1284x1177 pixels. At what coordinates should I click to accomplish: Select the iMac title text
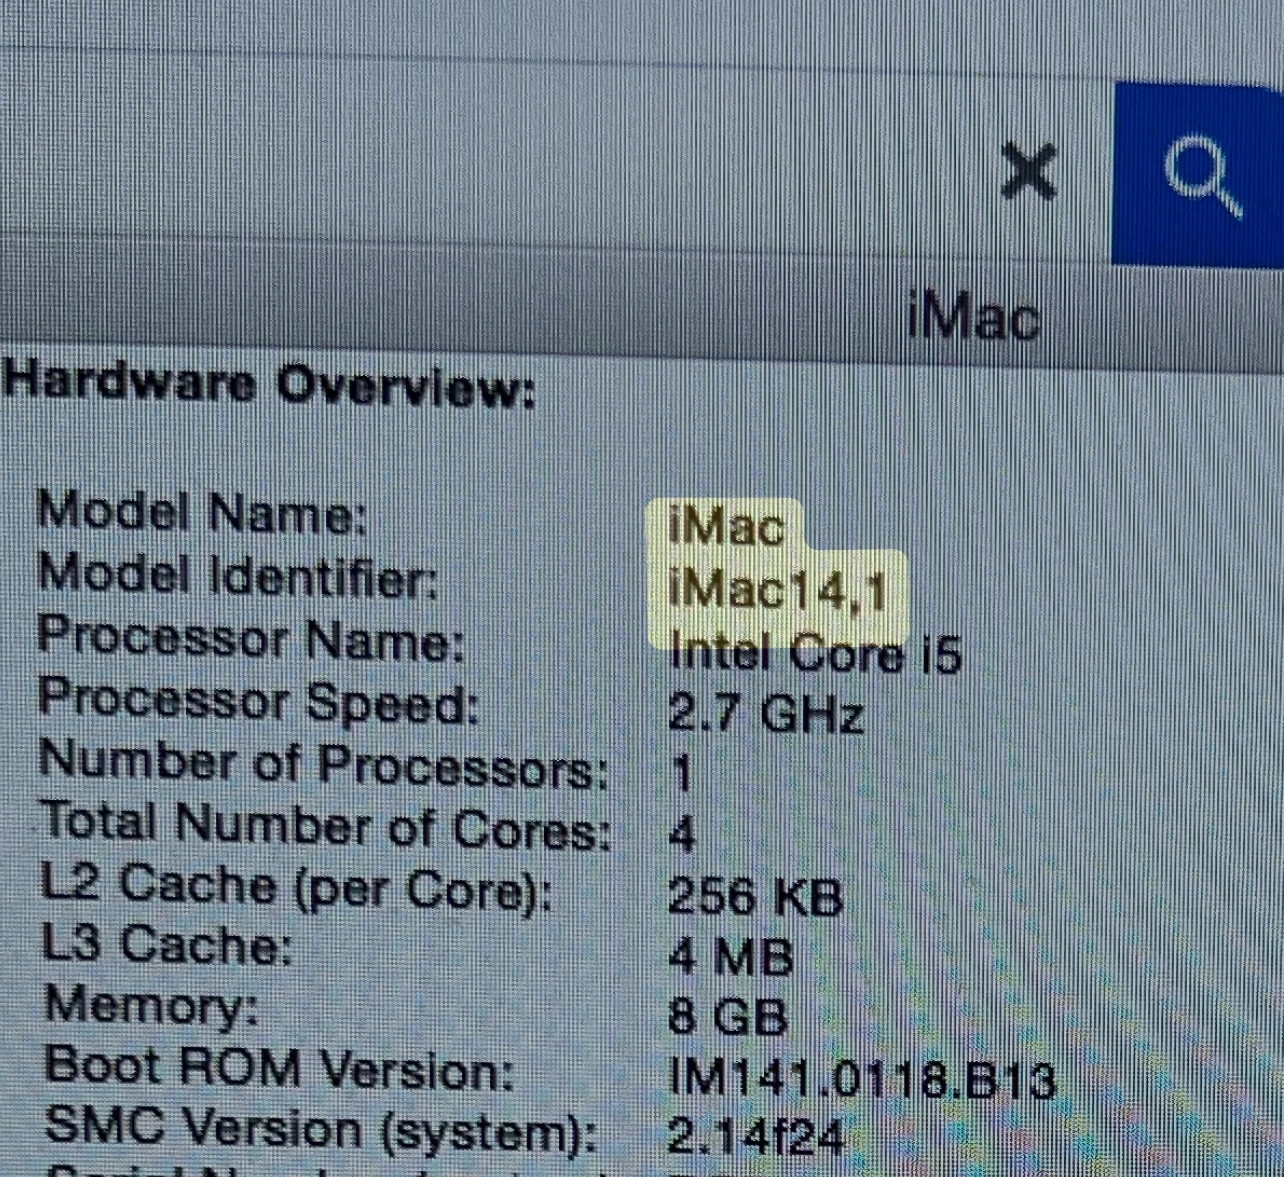[x=975, y=318]
